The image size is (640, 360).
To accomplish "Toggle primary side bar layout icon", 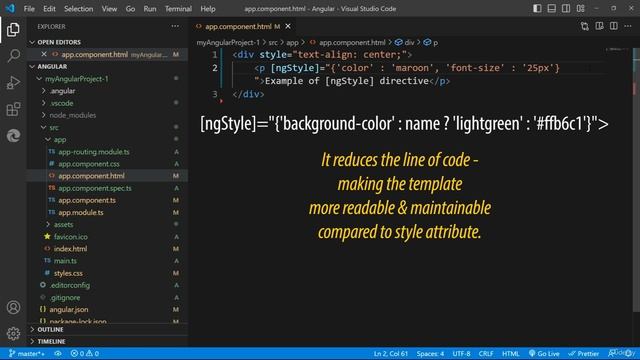I will click(537, 9).
